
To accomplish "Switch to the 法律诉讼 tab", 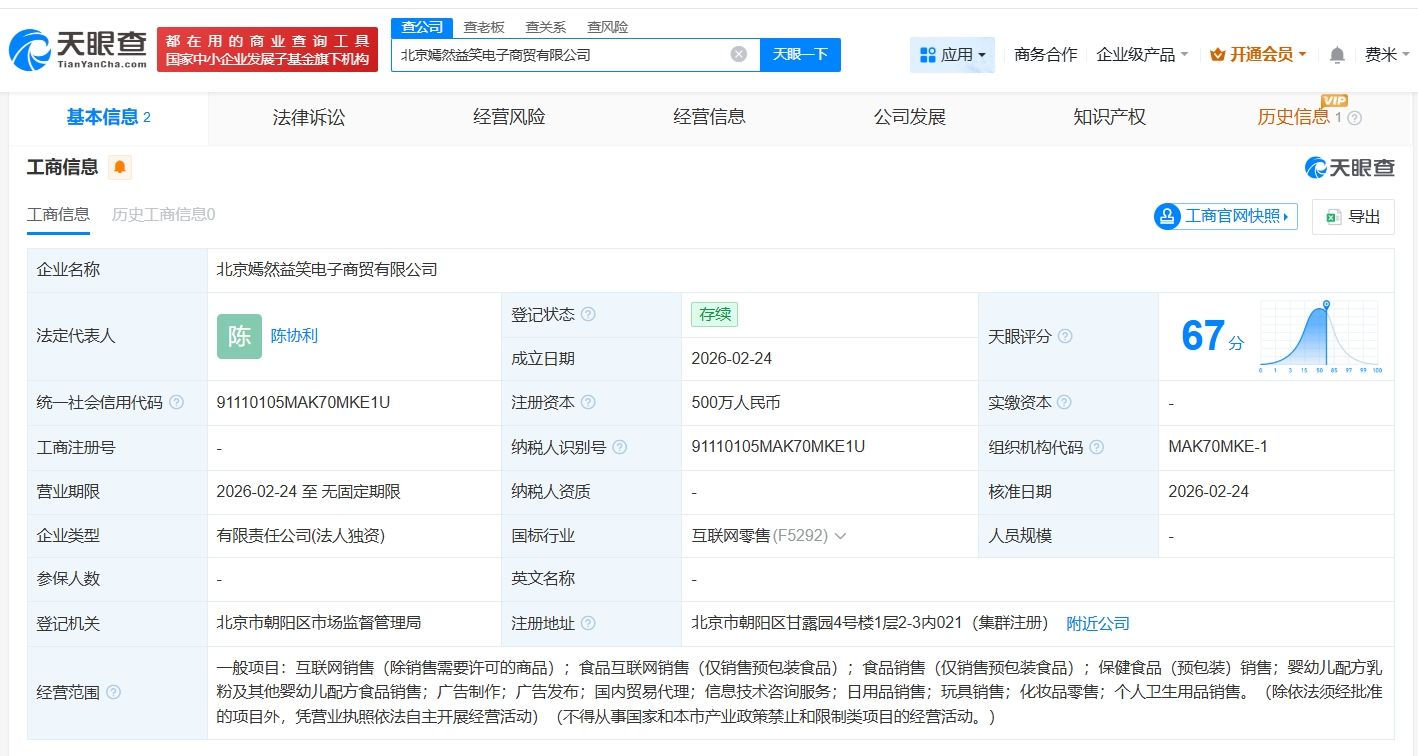I will coord(309,118).
